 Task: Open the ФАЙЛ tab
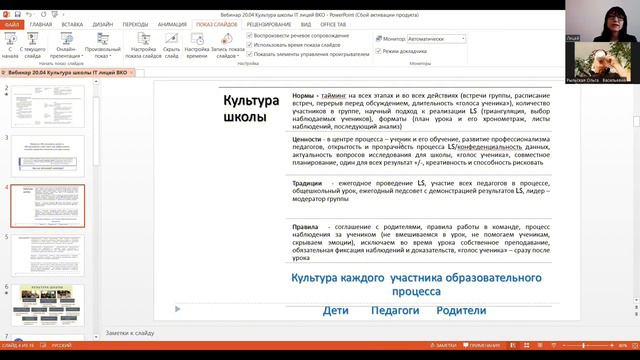click(12, 25)
